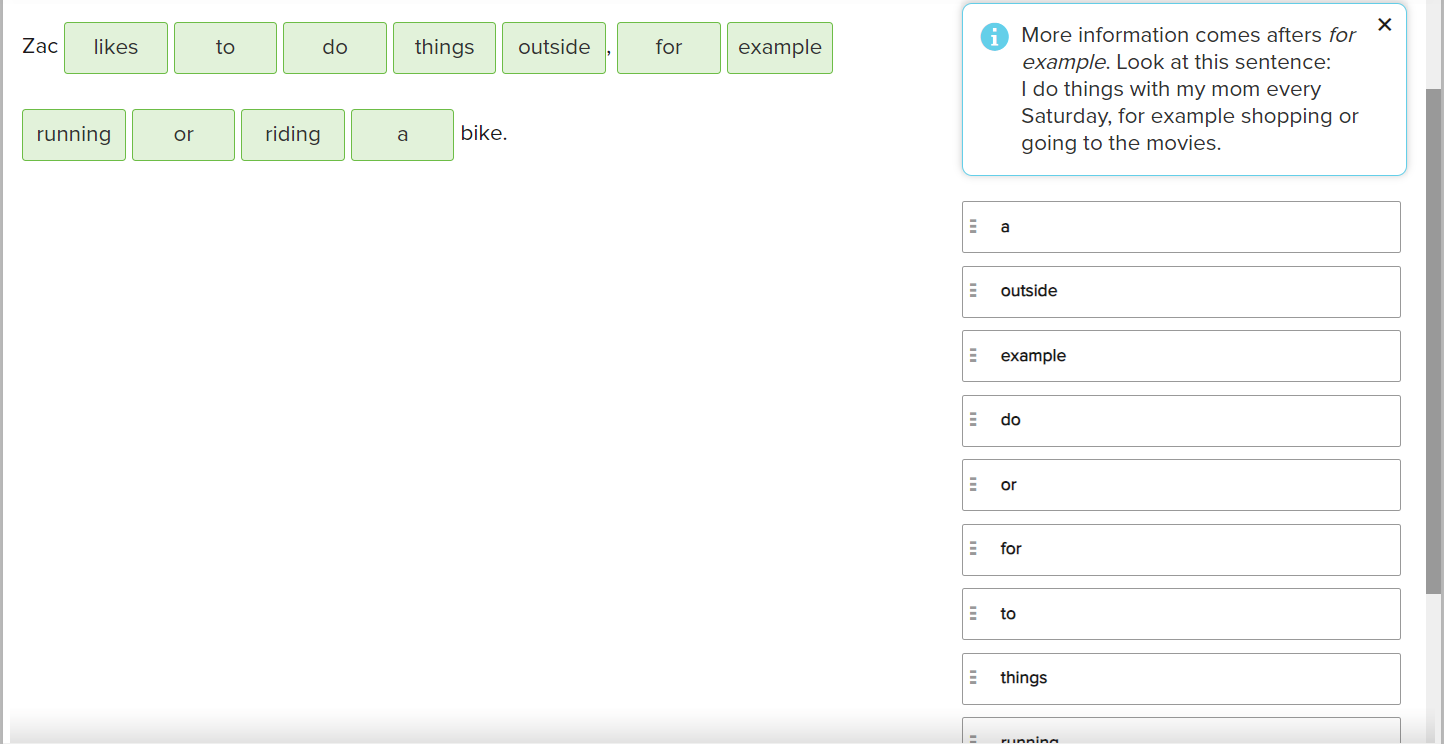1444x744 pixels.
Task: Click drag handle icon beside 'things' item
Action: tap(973, 678)
